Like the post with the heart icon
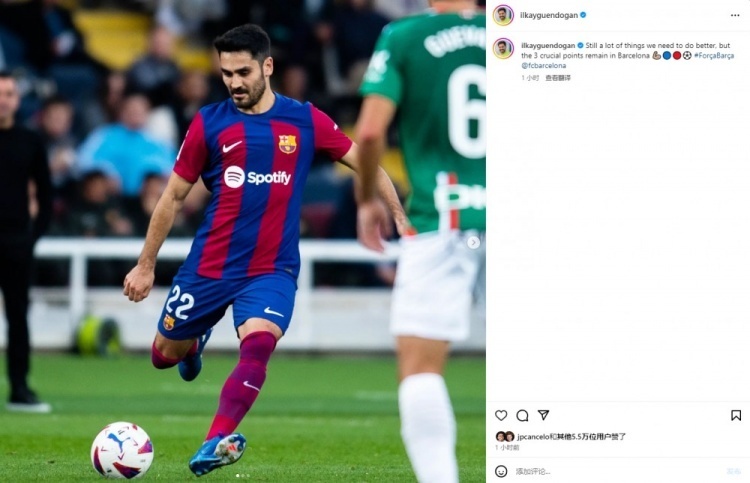 501,415
